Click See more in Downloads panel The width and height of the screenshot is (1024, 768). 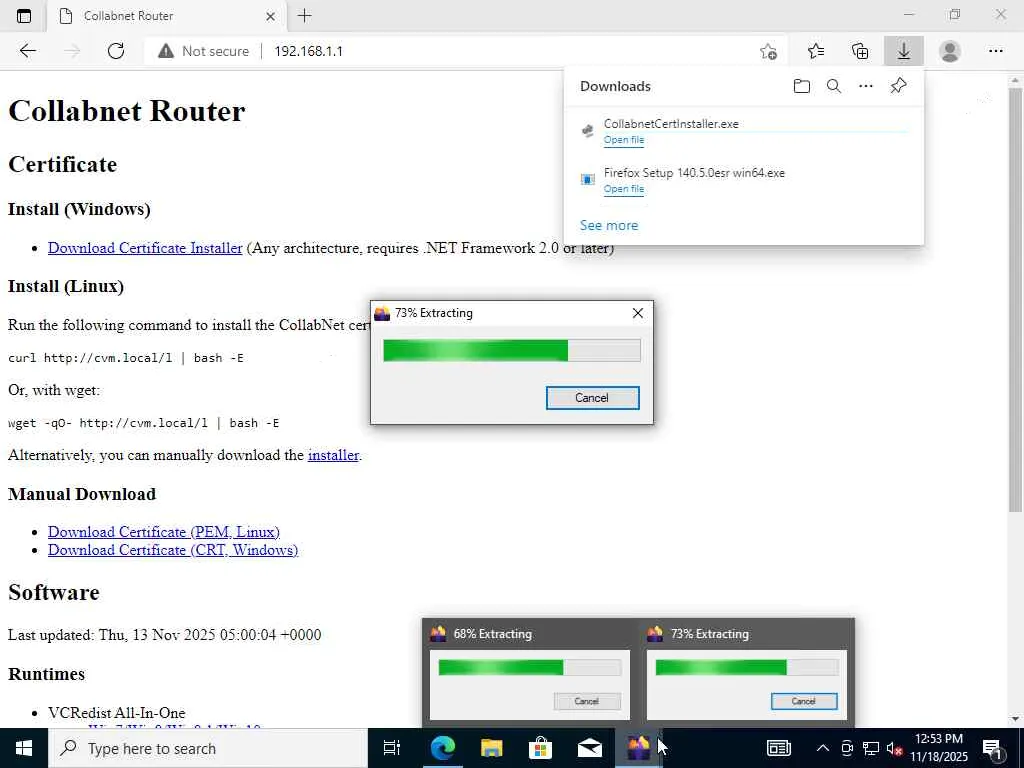coord(609,225)
